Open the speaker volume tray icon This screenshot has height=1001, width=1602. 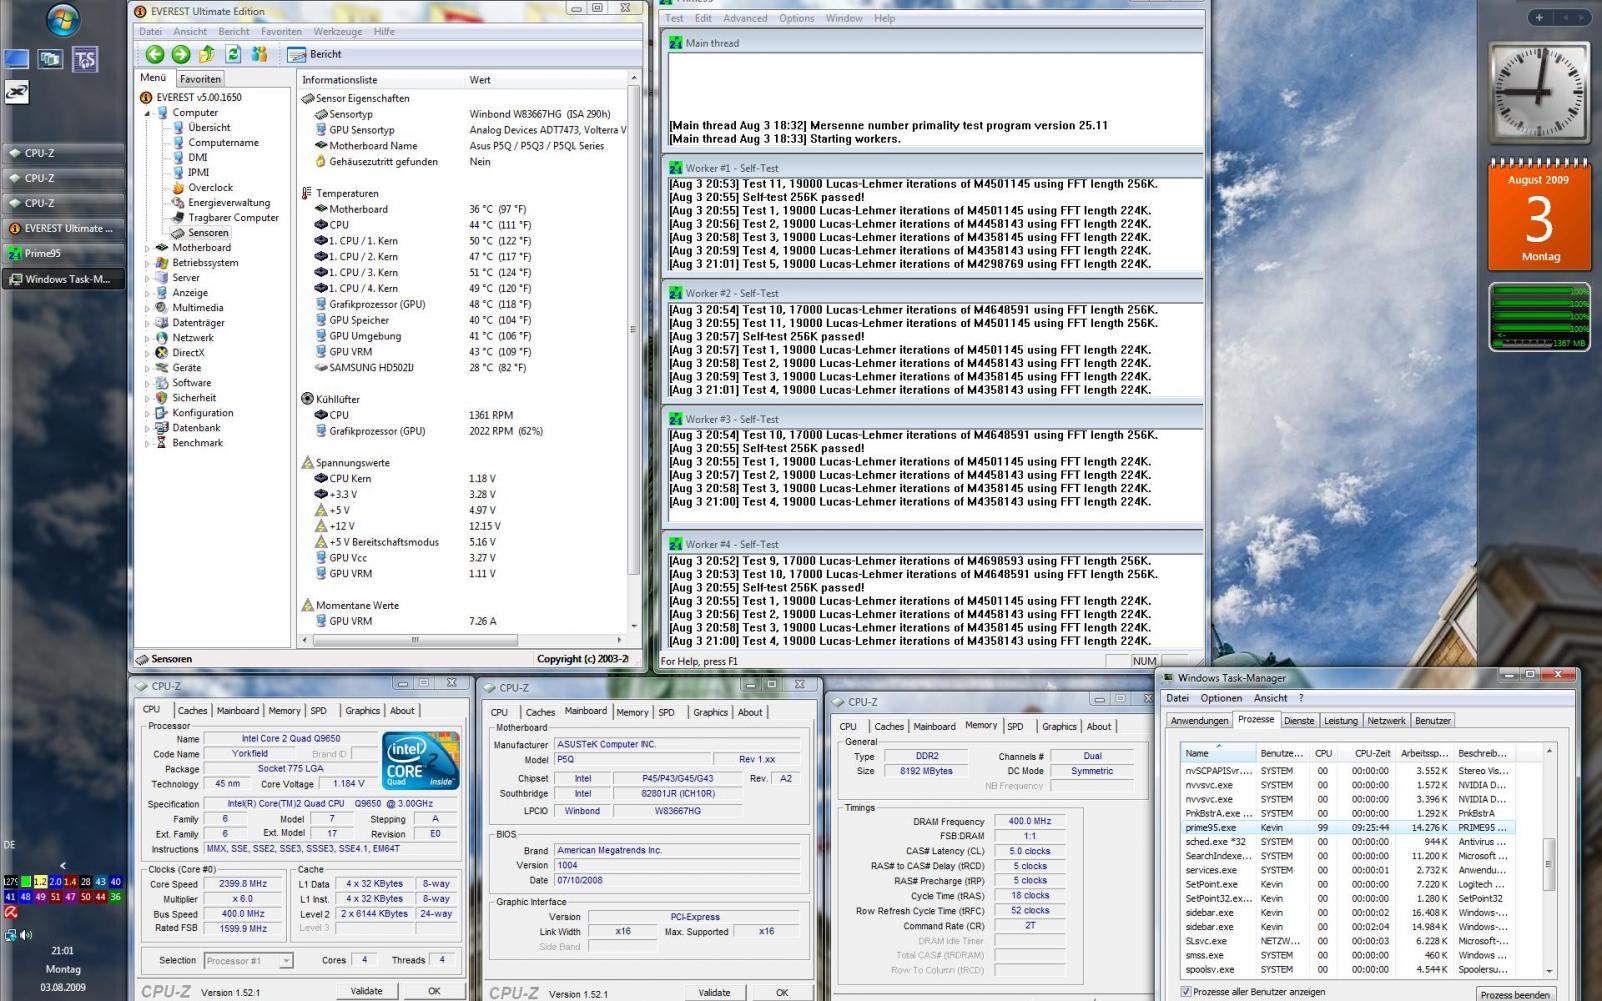[25, 935]
